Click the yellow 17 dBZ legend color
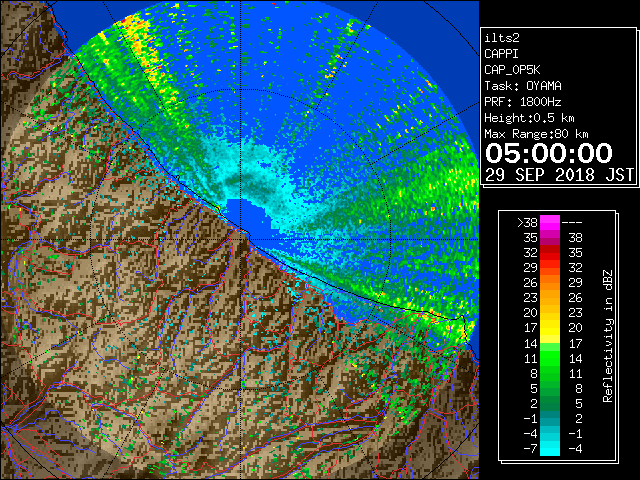Screen dimensions: 640x480 (550, 328)
